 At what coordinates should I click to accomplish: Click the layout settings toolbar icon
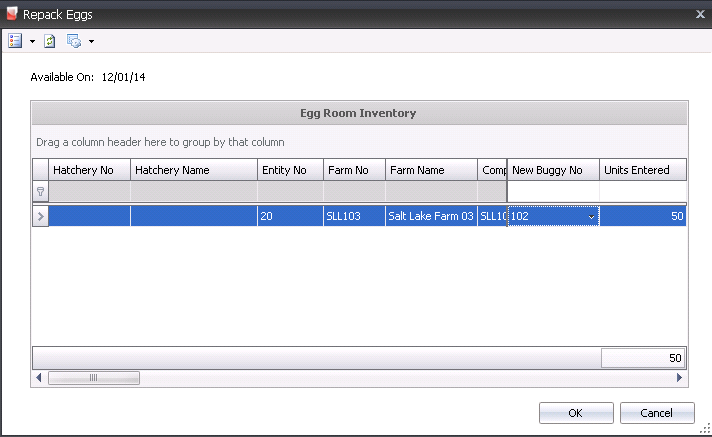coord(74,41)
